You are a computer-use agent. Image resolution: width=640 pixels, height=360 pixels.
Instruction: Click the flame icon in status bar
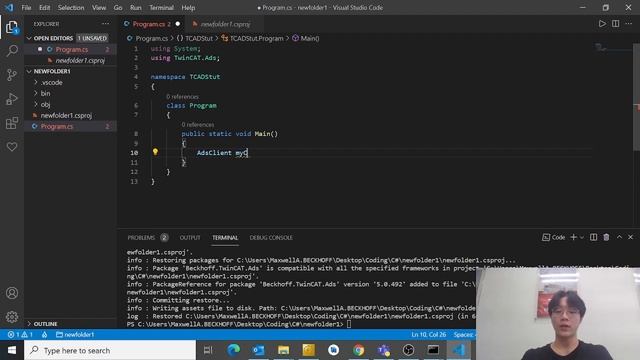44,334
